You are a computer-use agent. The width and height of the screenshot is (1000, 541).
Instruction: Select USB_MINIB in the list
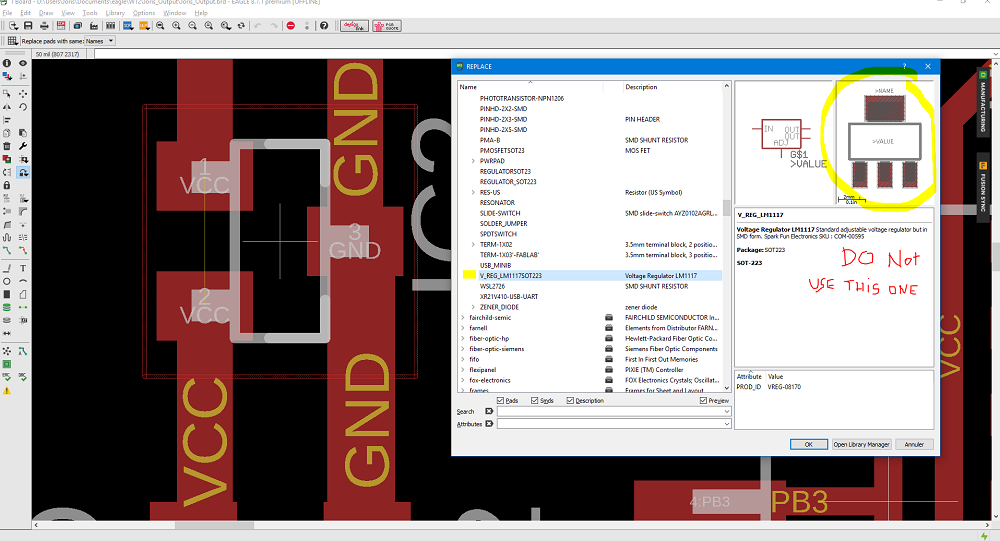click(496, 265)
